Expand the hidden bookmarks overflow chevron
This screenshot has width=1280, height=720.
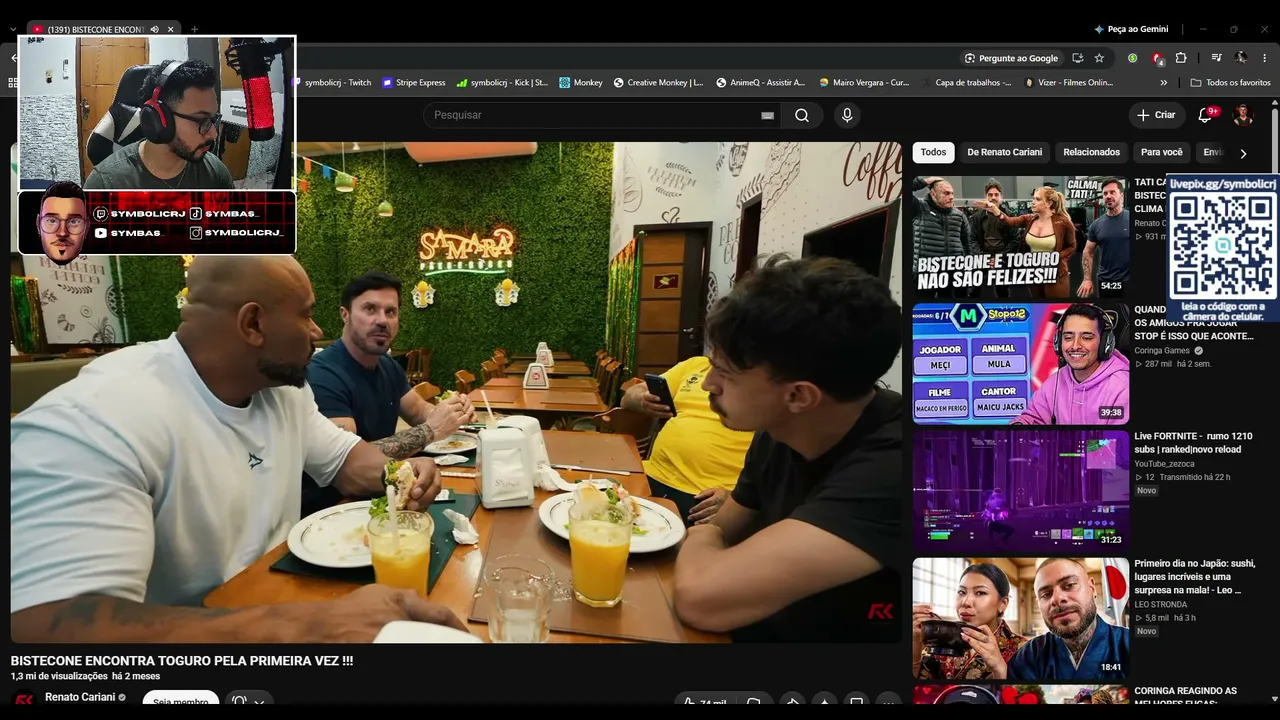pyautogui.click(x=1164, y=83)
